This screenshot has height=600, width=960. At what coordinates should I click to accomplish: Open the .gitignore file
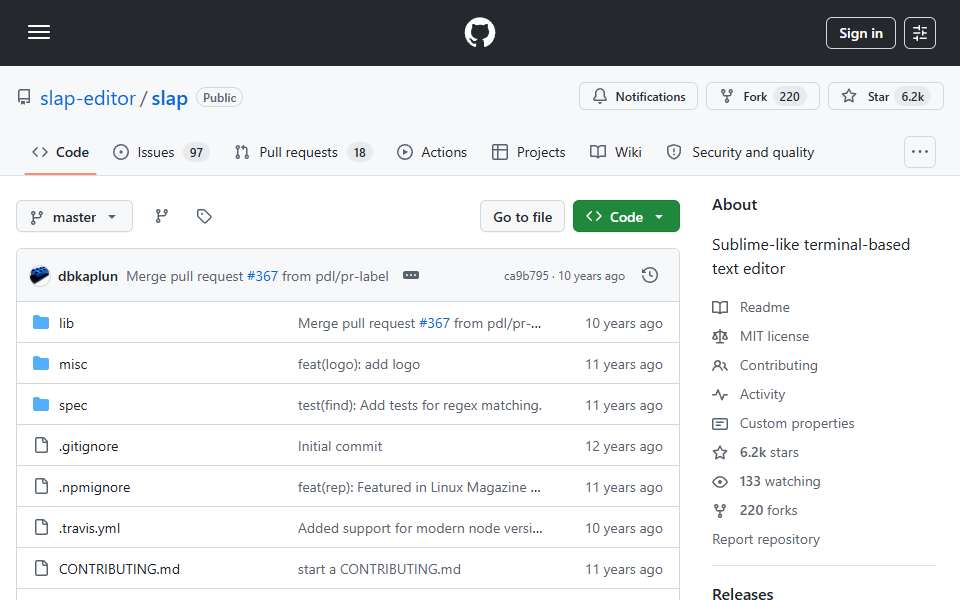(x=88, y=446)
